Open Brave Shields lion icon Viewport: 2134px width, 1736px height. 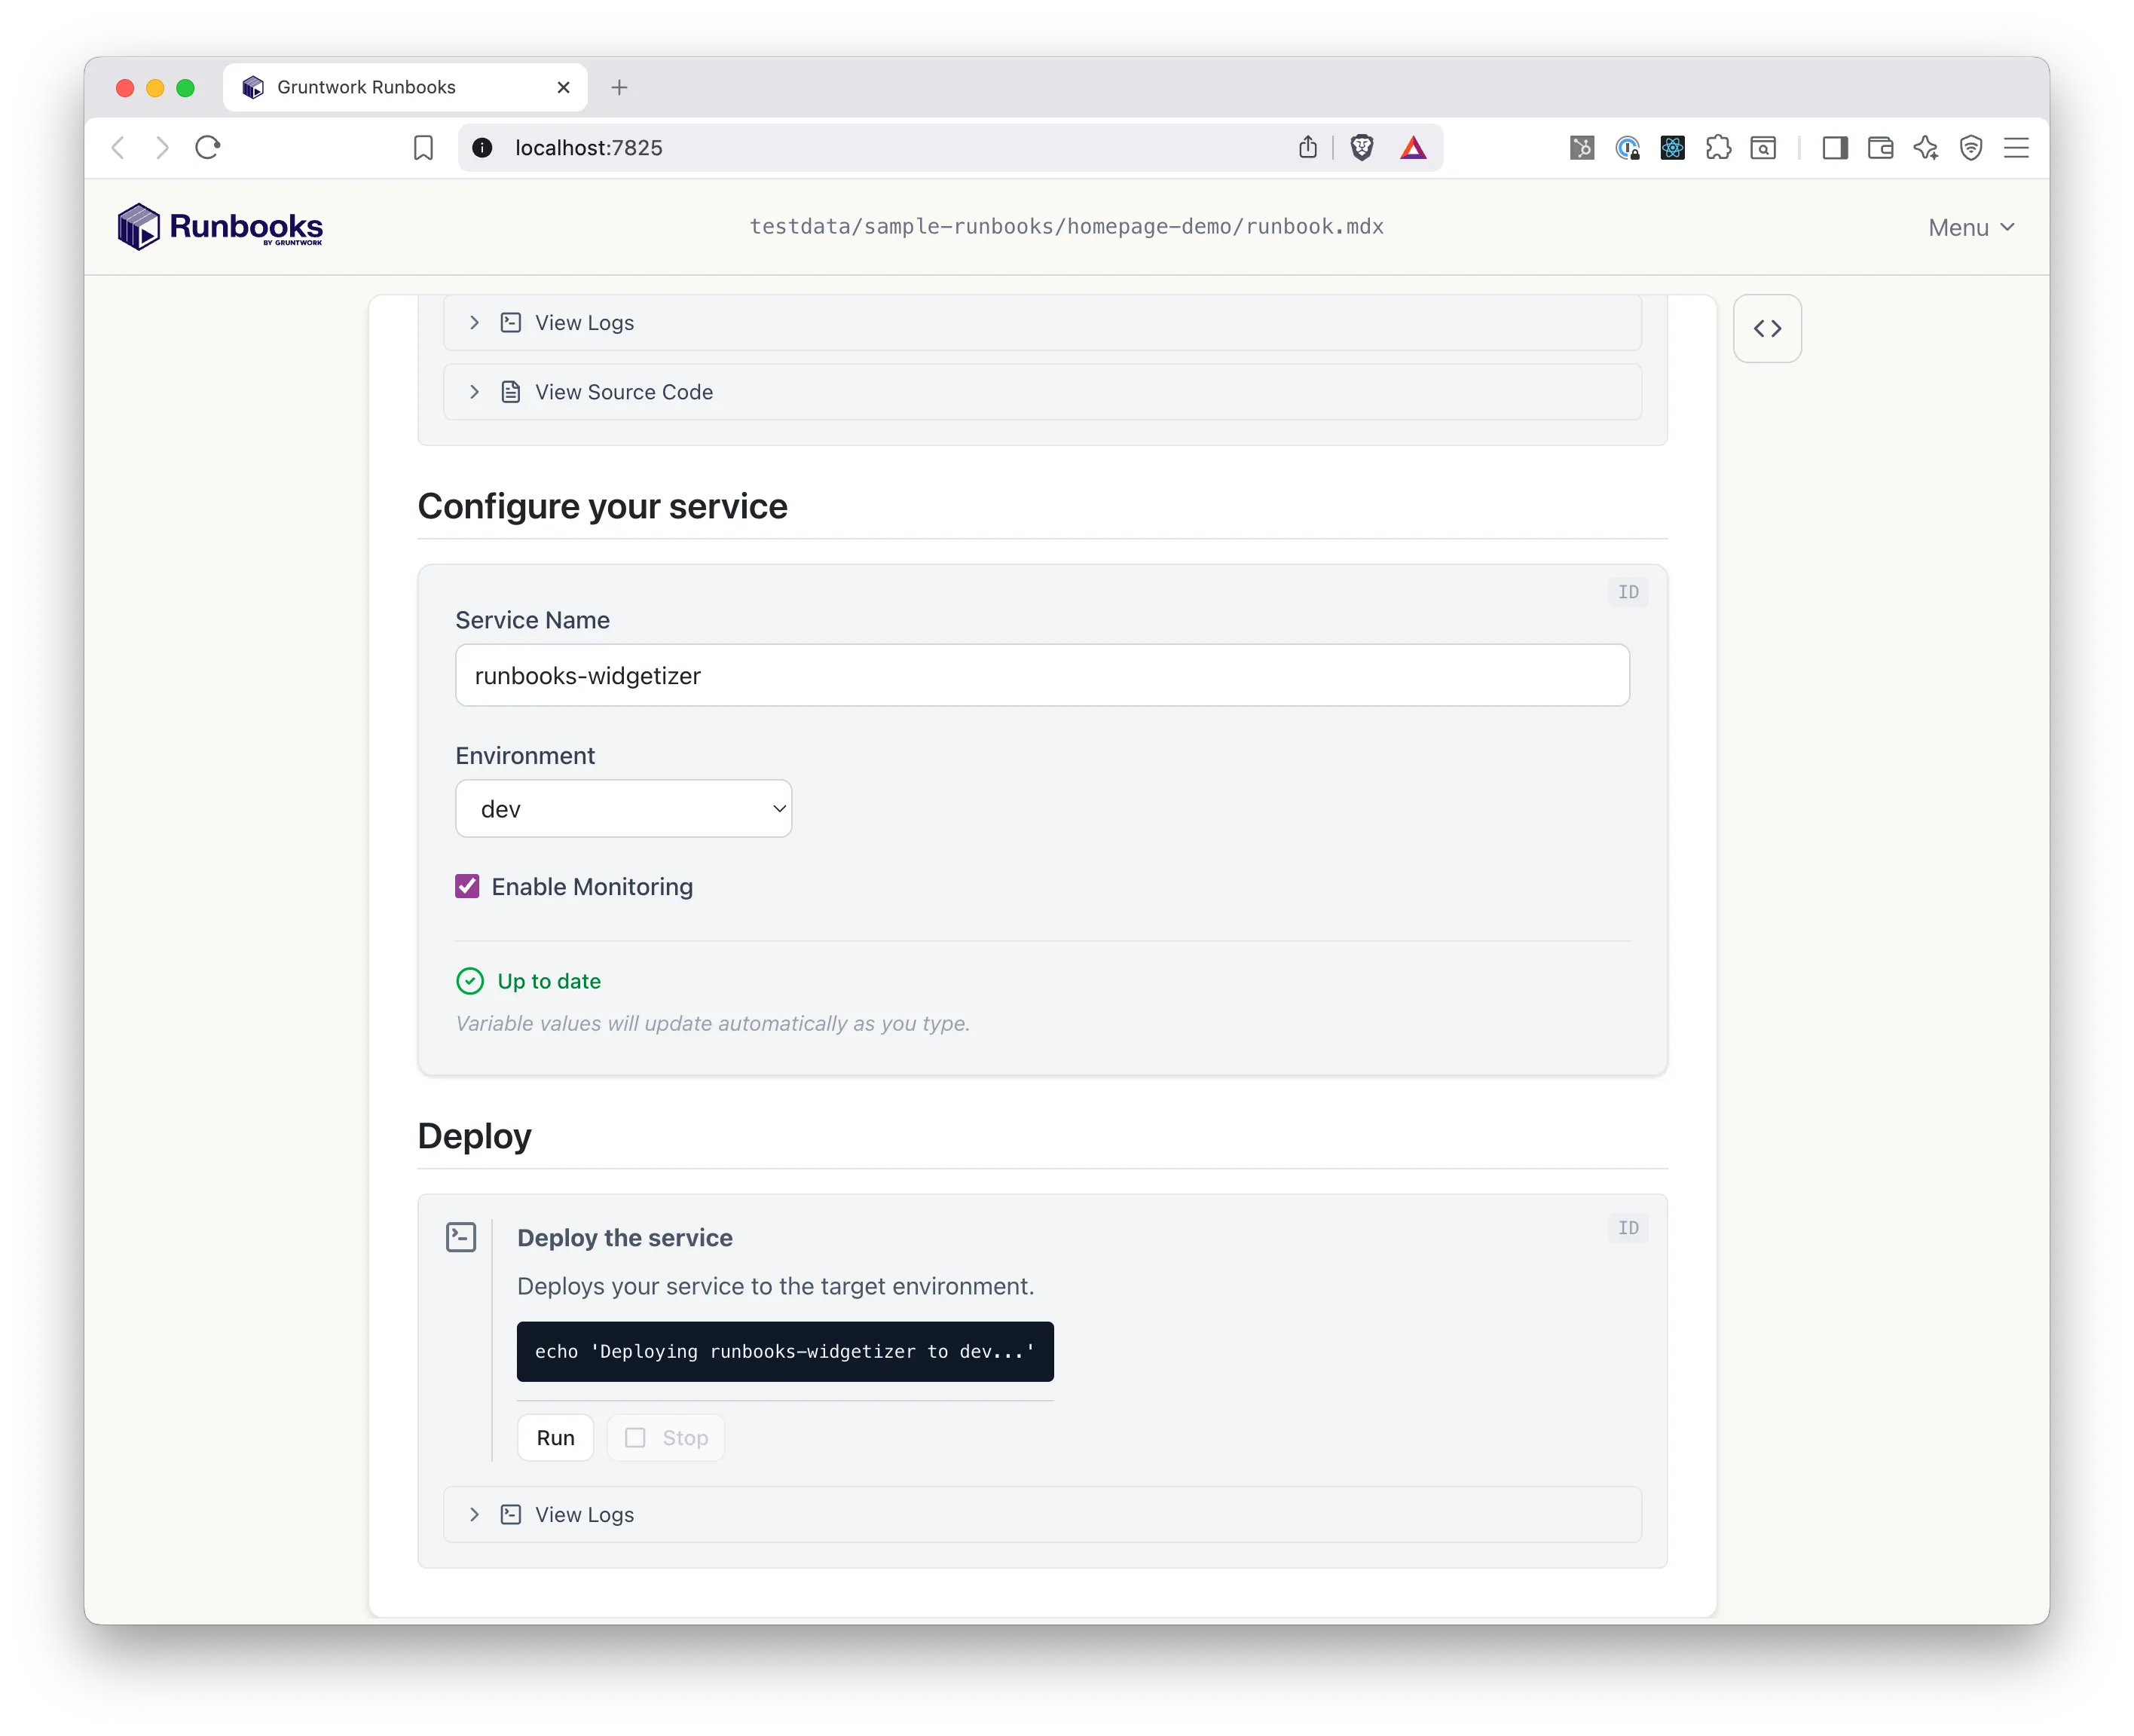[1361, 147]
